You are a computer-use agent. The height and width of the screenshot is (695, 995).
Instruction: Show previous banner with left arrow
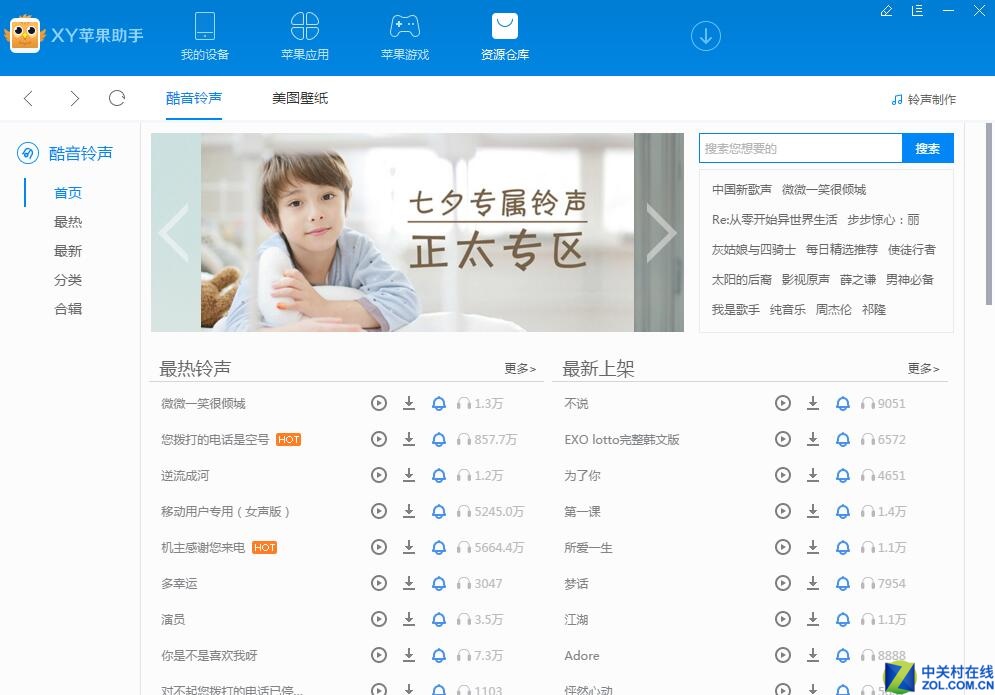click(x=174, y=232)
